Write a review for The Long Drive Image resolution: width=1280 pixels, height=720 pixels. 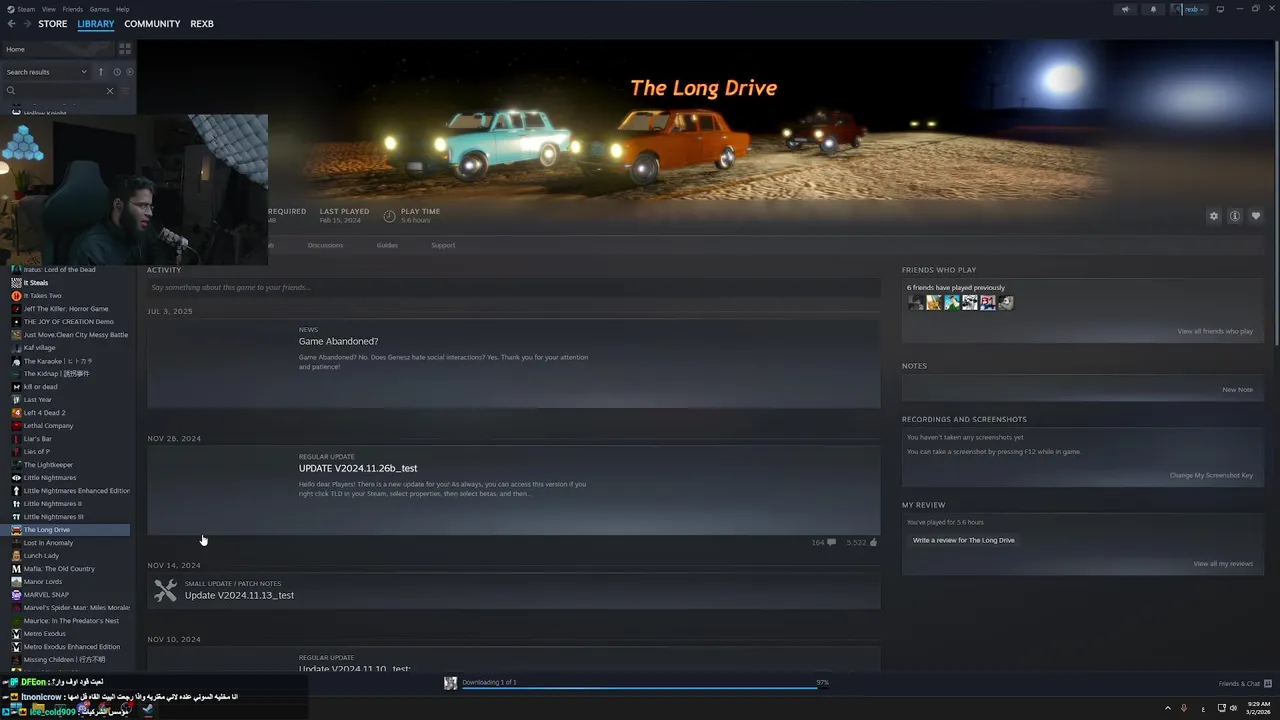pyautogui.click(x=964, y=540)
